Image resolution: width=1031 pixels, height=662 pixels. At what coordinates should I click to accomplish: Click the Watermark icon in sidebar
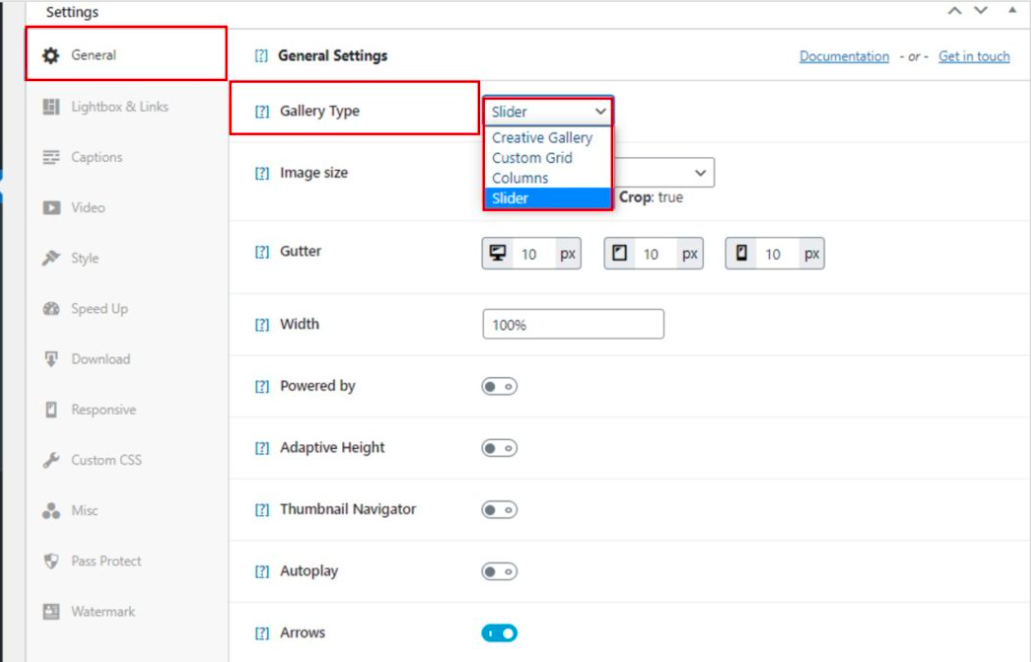[x=51, y=611]
